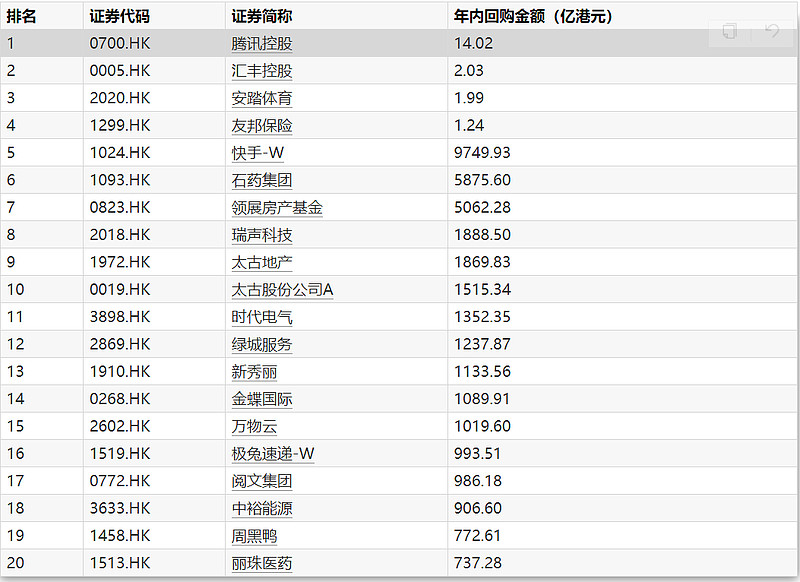Image resolution: width=800 pixels, height=582 pixels.
Task: Open the 瑞声科技 stock link
Action: (x=262, y=235)
